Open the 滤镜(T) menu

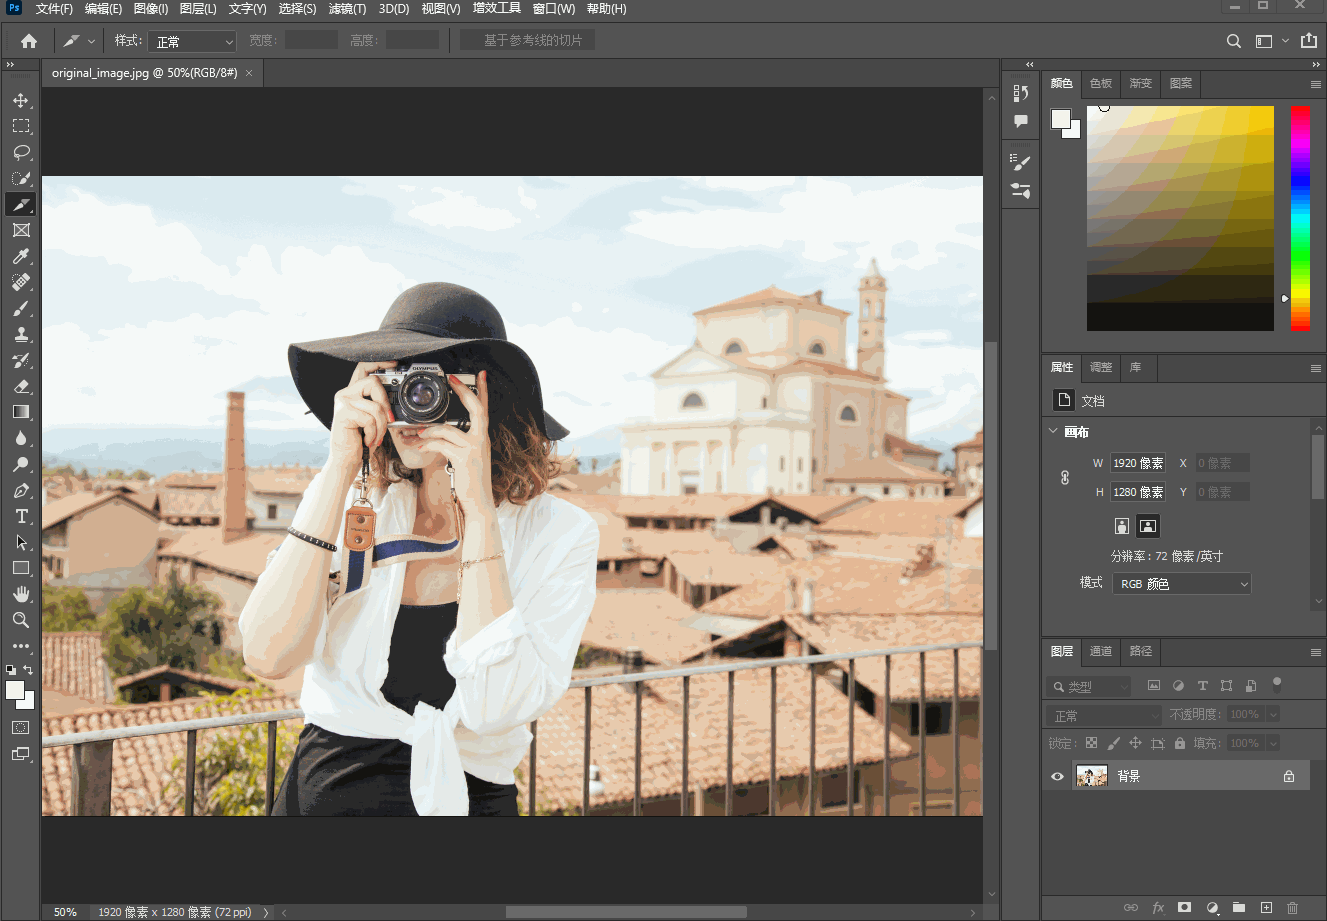(x=347, y=9)
